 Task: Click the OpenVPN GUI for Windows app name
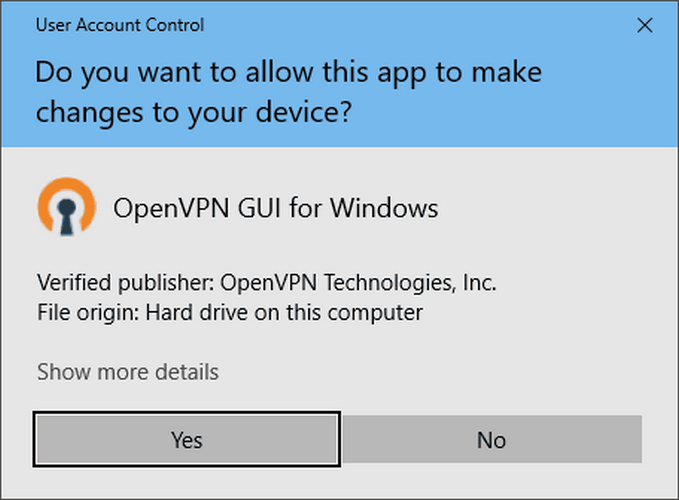(275, 208)
